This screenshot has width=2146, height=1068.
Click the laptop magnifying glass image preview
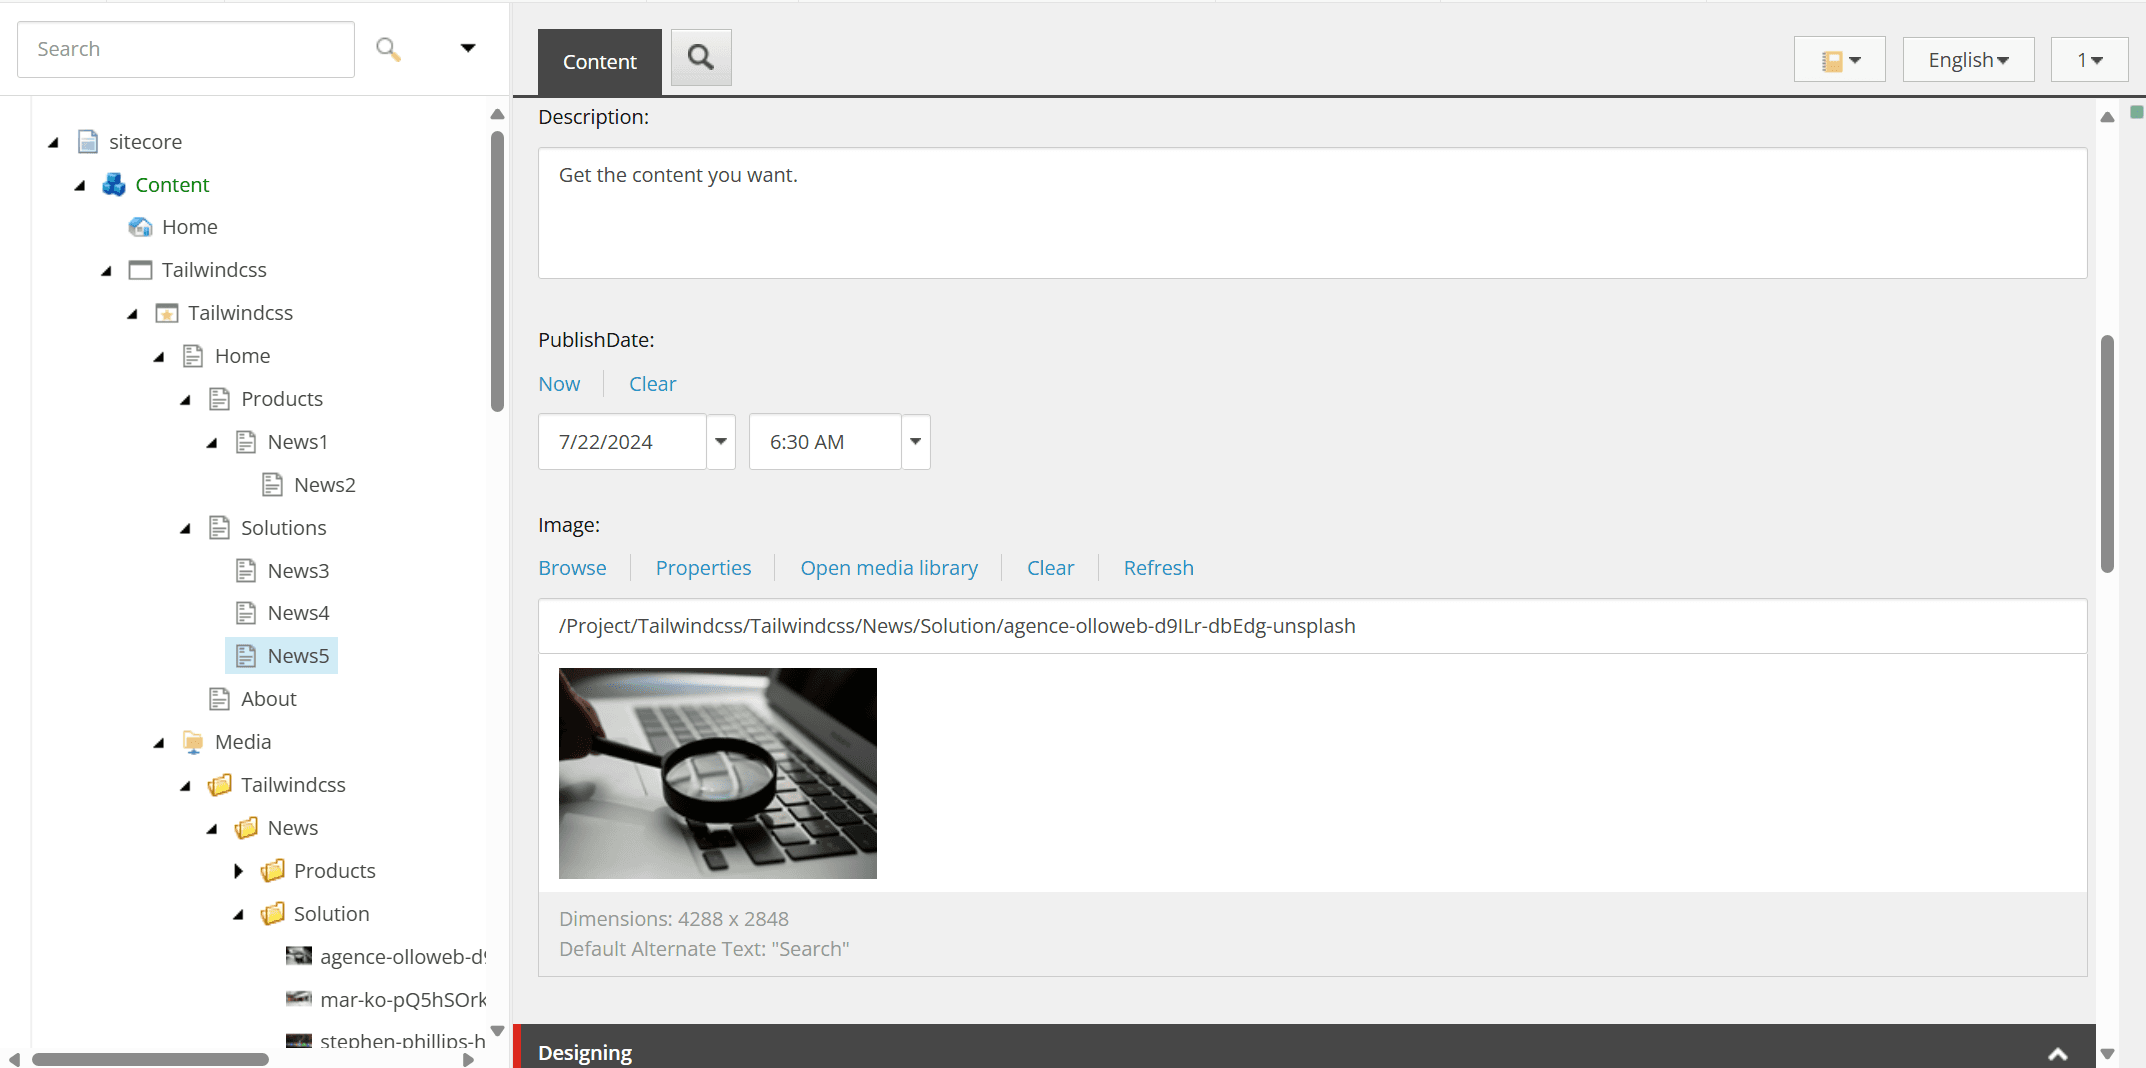point(717,773)
